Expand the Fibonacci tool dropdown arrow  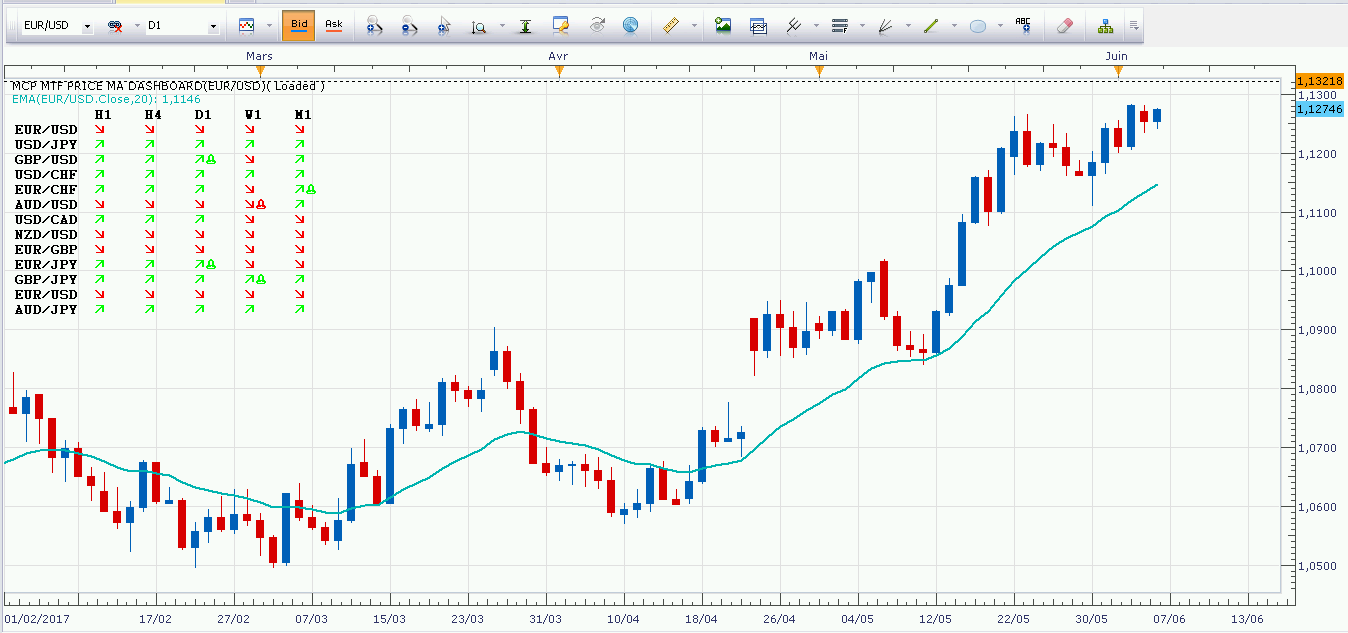pos(862,25)
